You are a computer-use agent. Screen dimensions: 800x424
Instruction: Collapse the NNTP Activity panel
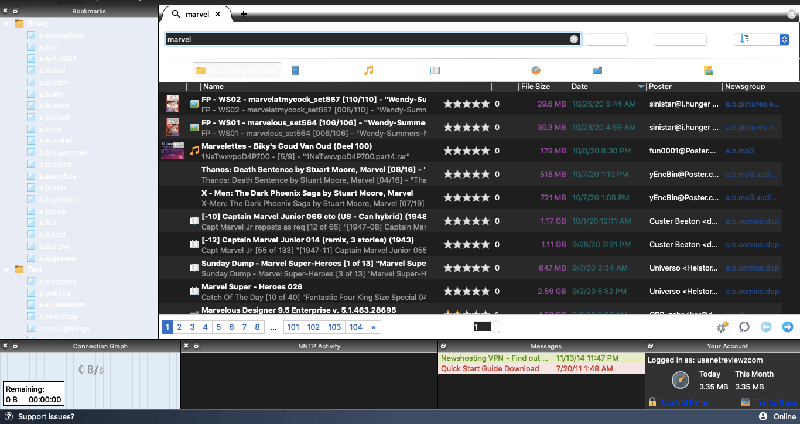click(195, 346)
